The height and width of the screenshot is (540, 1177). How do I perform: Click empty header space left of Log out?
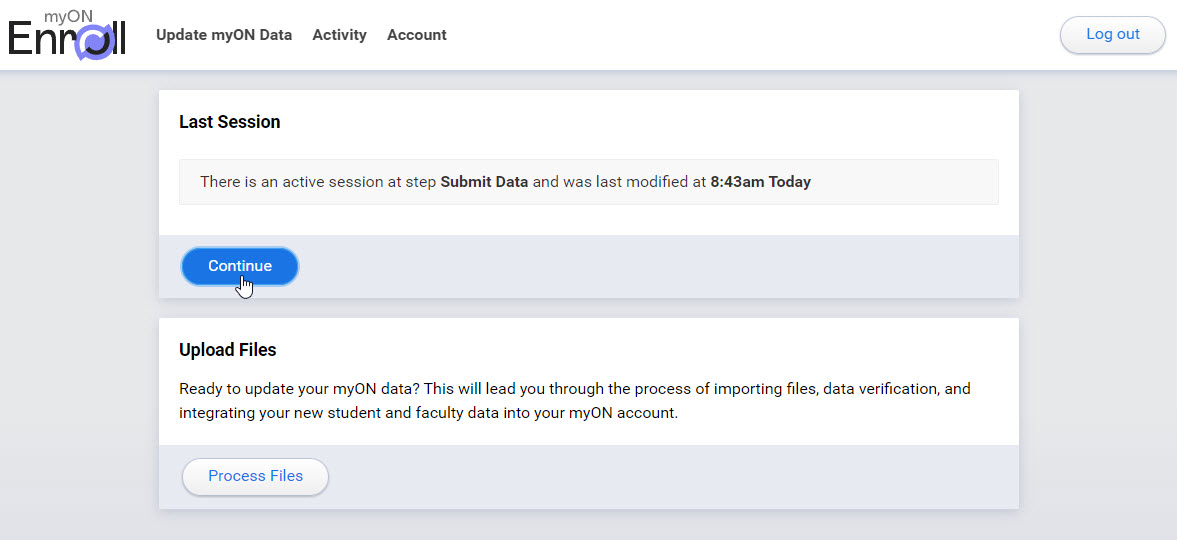click(751, 35)
